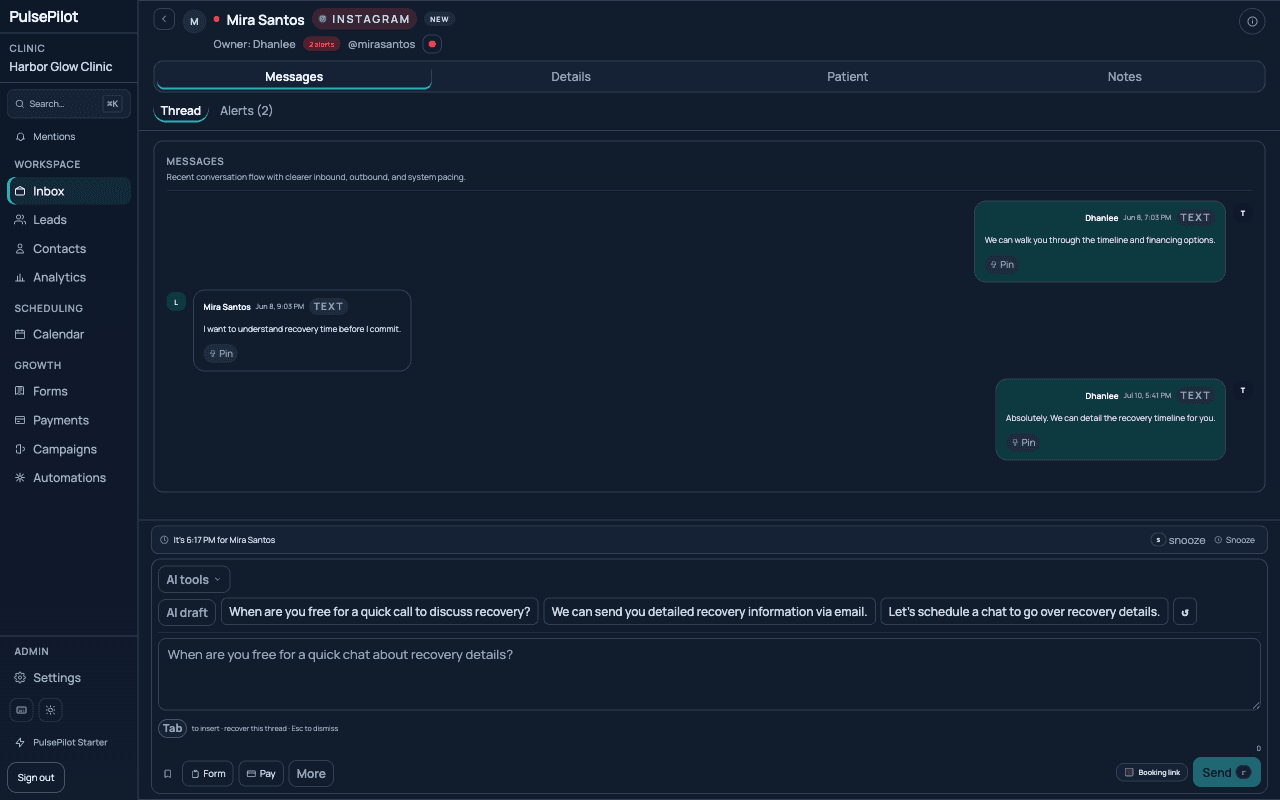Open Settings in the Admin section

(x=69, y=678)
